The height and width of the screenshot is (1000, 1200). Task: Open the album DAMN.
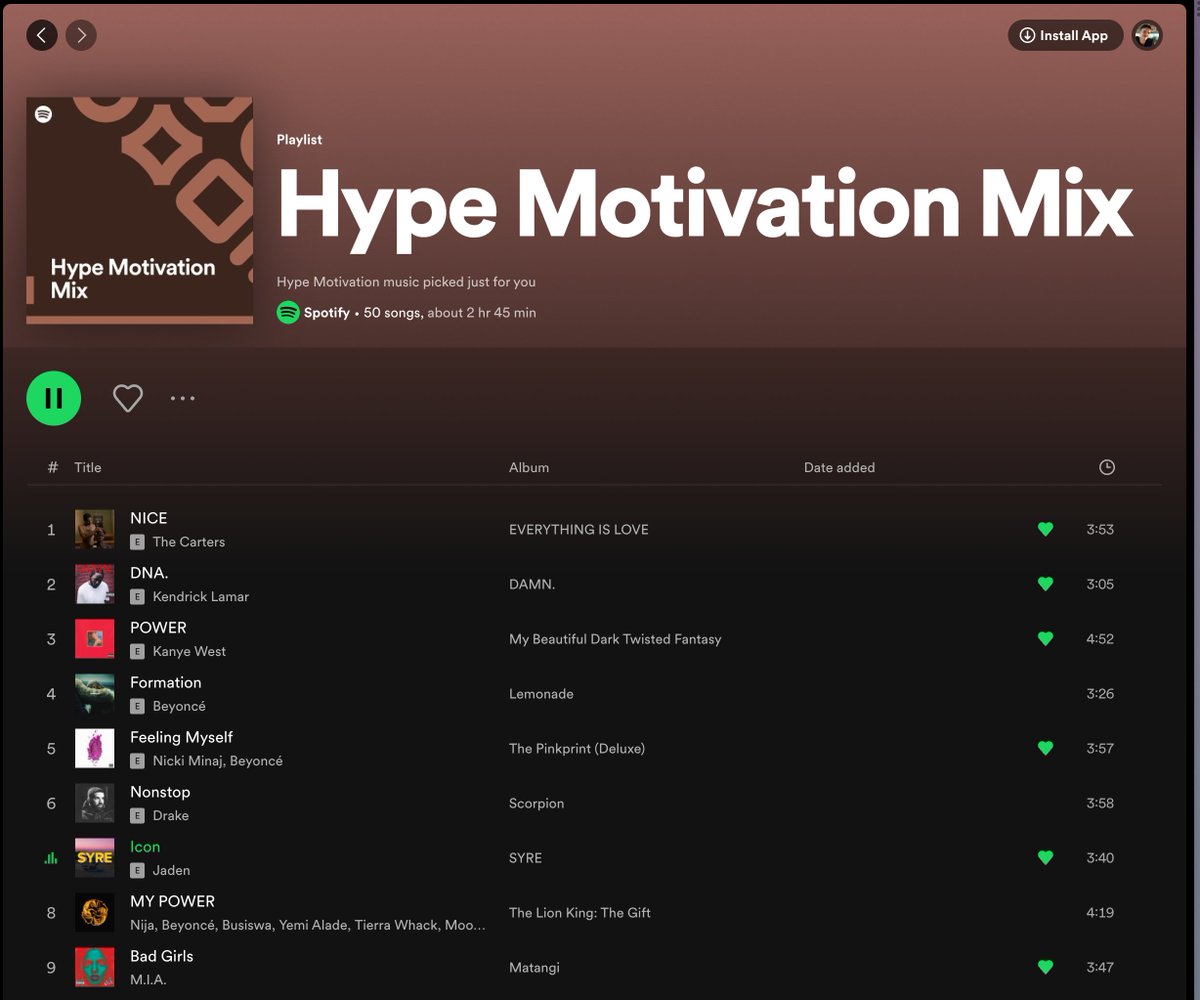pos(532,584)
